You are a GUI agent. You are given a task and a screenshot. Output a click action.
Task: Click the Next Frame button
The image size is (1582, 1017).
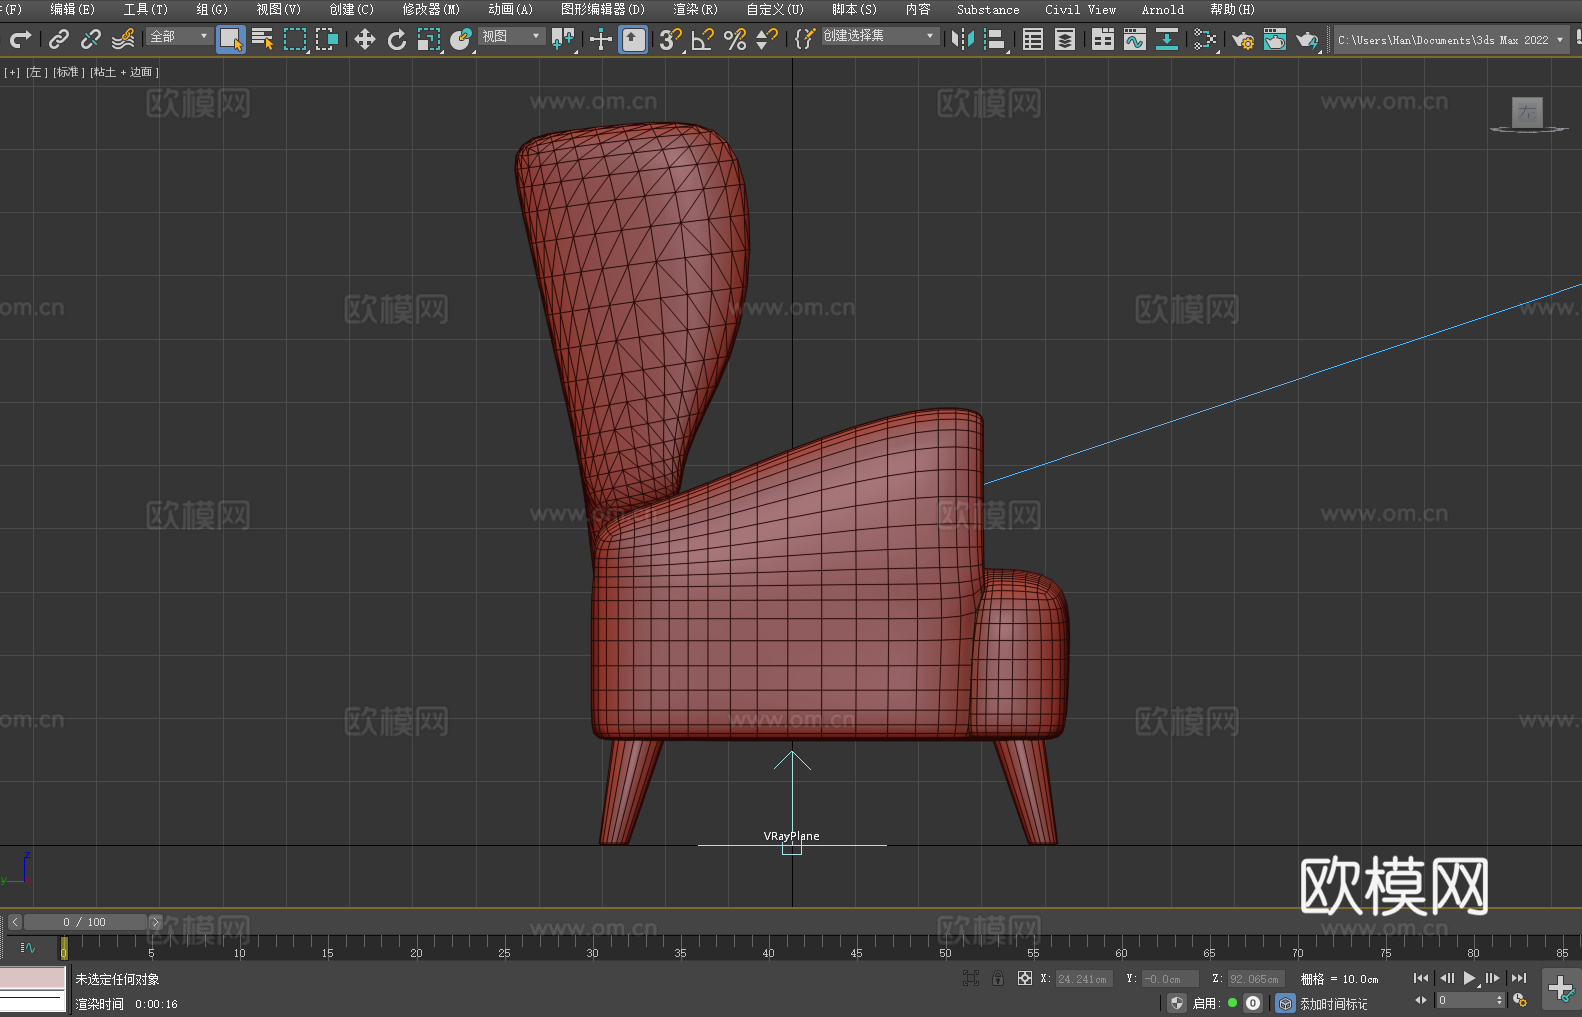point(1493,978)
